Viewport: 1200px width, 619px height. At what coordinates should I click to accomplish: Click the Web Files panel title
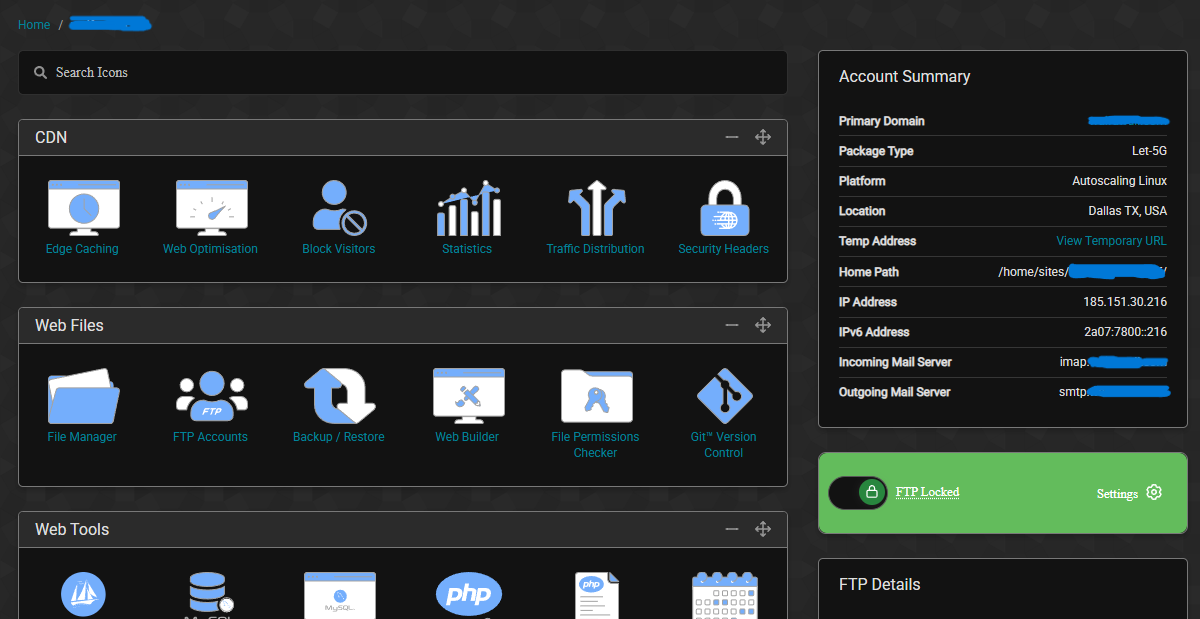(69, 325)
